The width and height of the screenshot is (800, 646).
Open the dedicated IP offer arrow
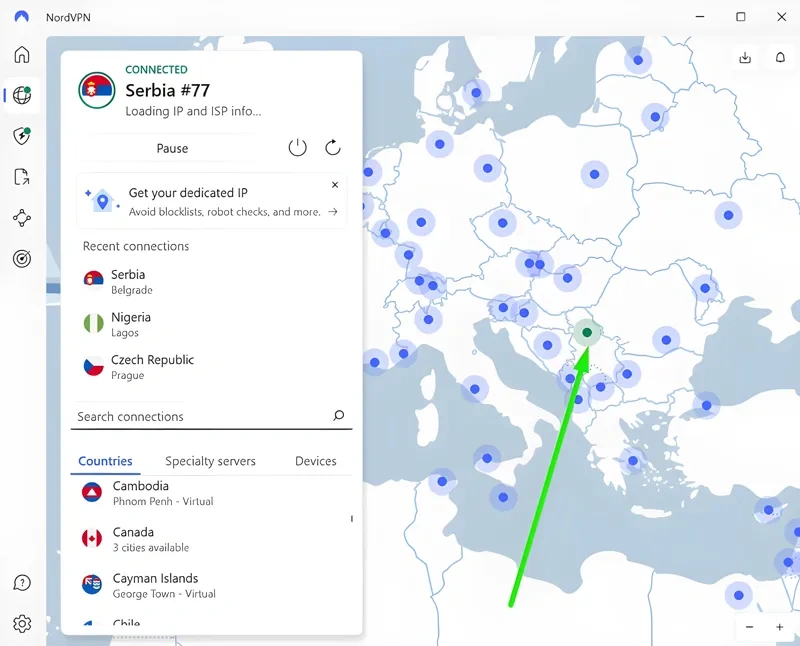(333, 211)
